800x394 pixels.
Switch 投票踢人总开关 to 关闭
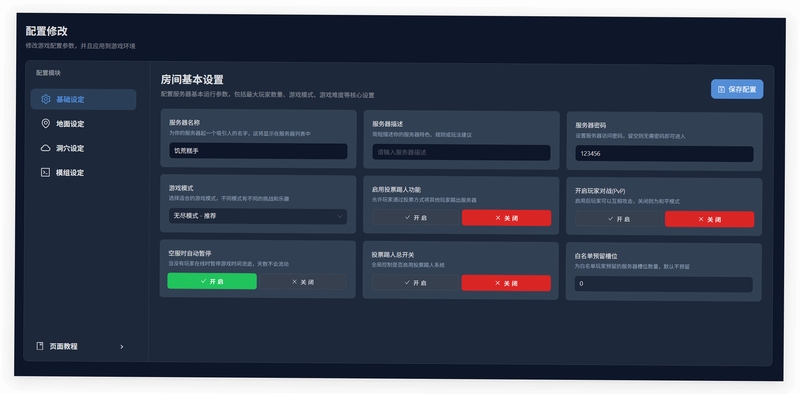[x=506, y=283]
